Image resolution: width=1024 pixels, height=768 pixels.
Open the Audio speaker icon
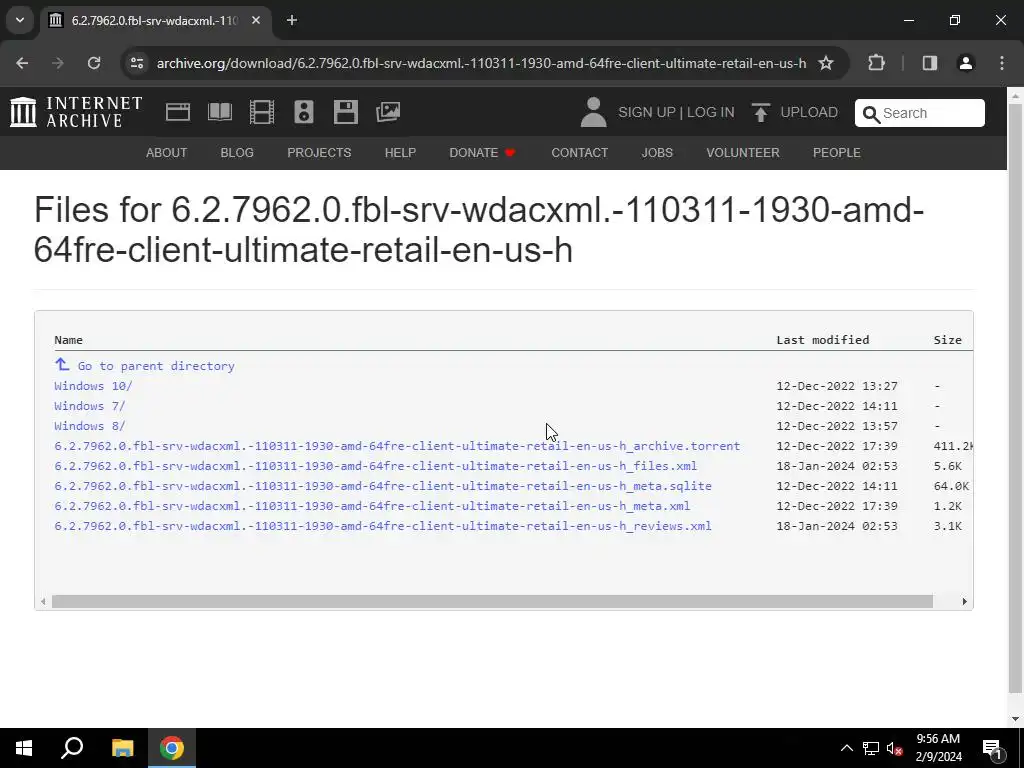[x=304, y=112]
